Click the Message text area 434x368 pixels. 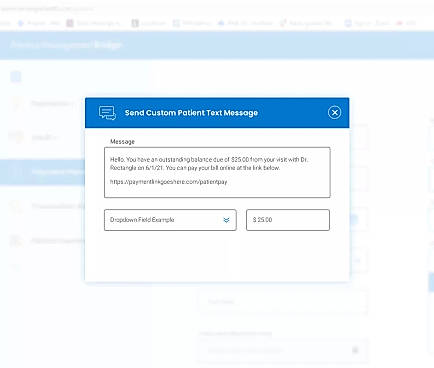(x=217, y=172)
